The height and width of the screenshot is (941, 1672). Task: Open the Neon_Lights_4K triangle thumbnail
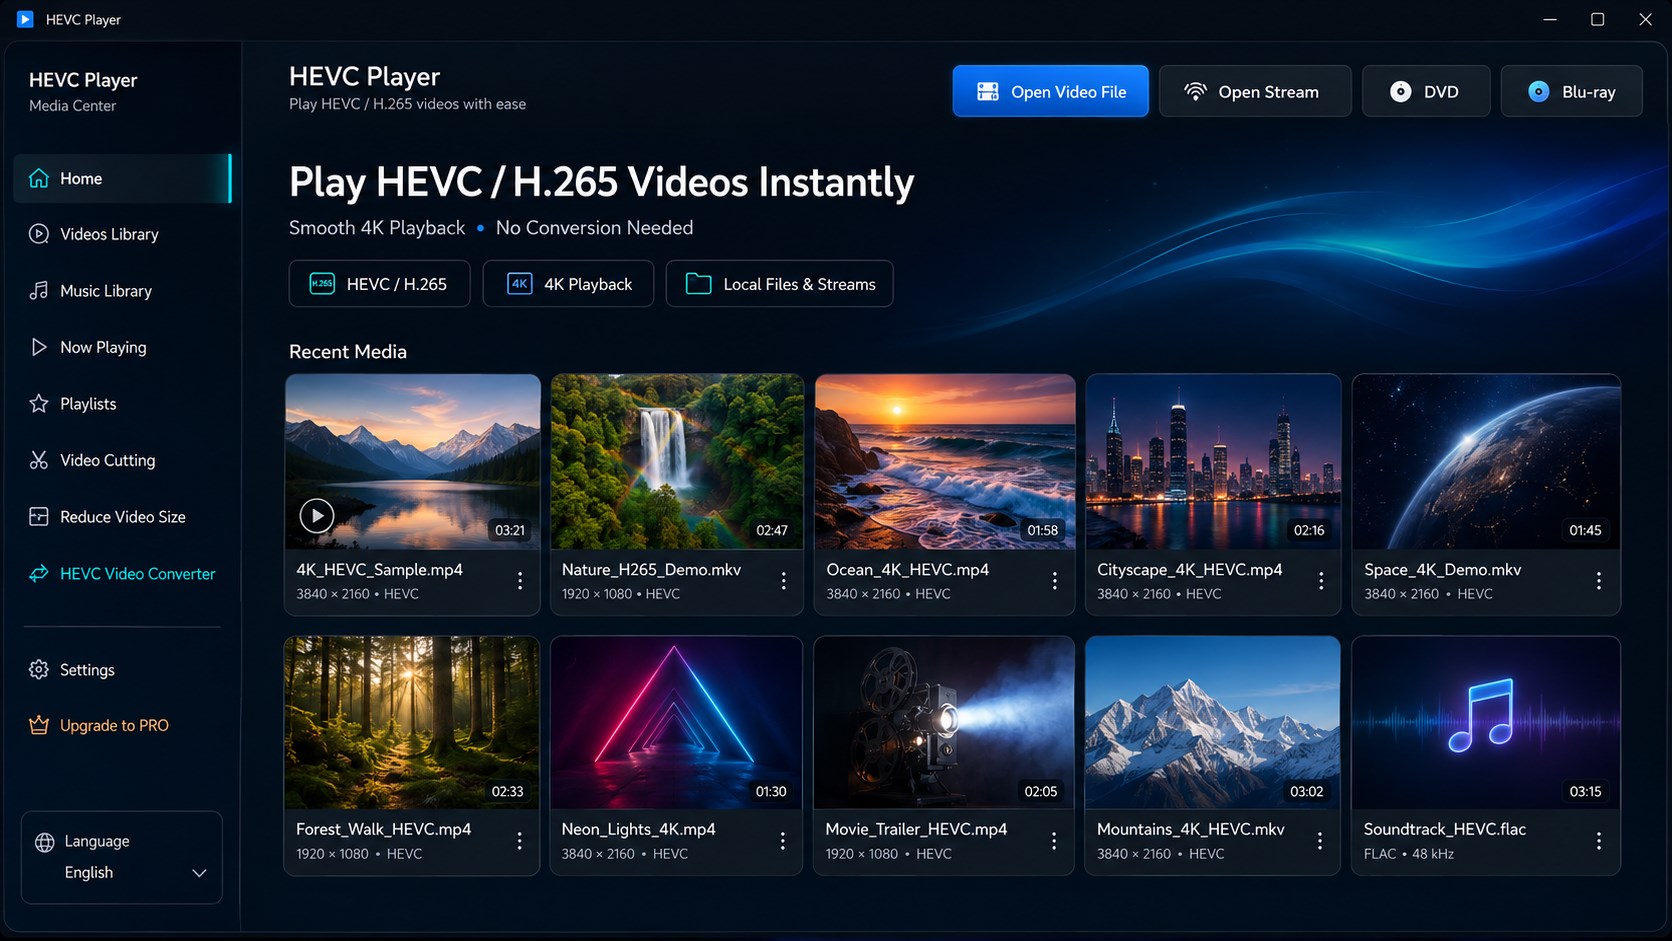(676, 723)
